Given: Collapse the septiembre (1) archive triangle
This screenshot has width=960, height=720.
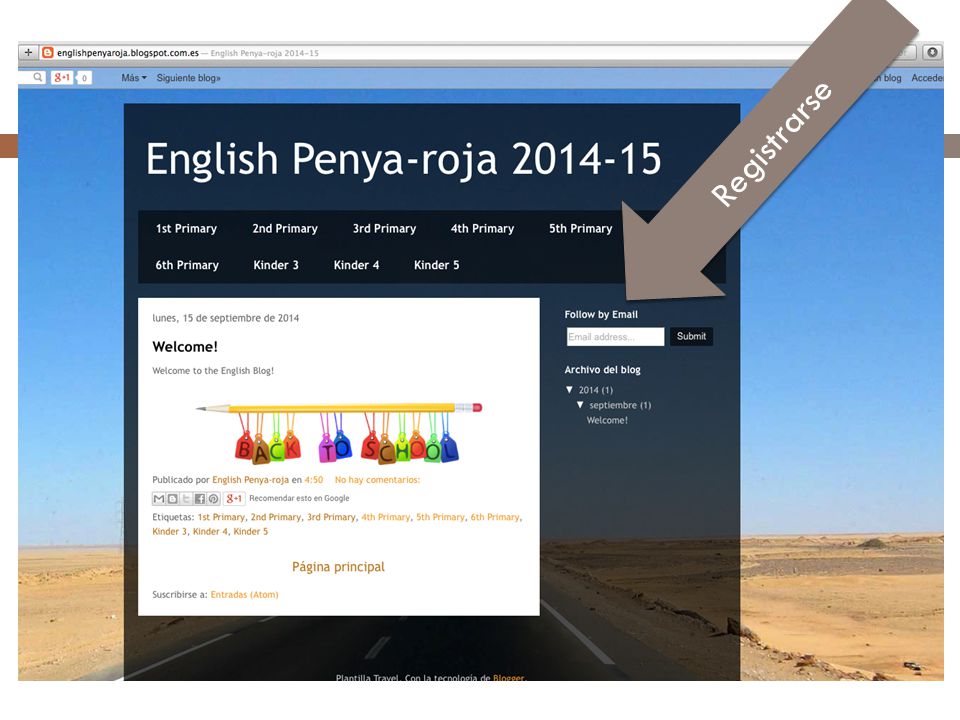Looking at the screenshot, I should point(580,405).
